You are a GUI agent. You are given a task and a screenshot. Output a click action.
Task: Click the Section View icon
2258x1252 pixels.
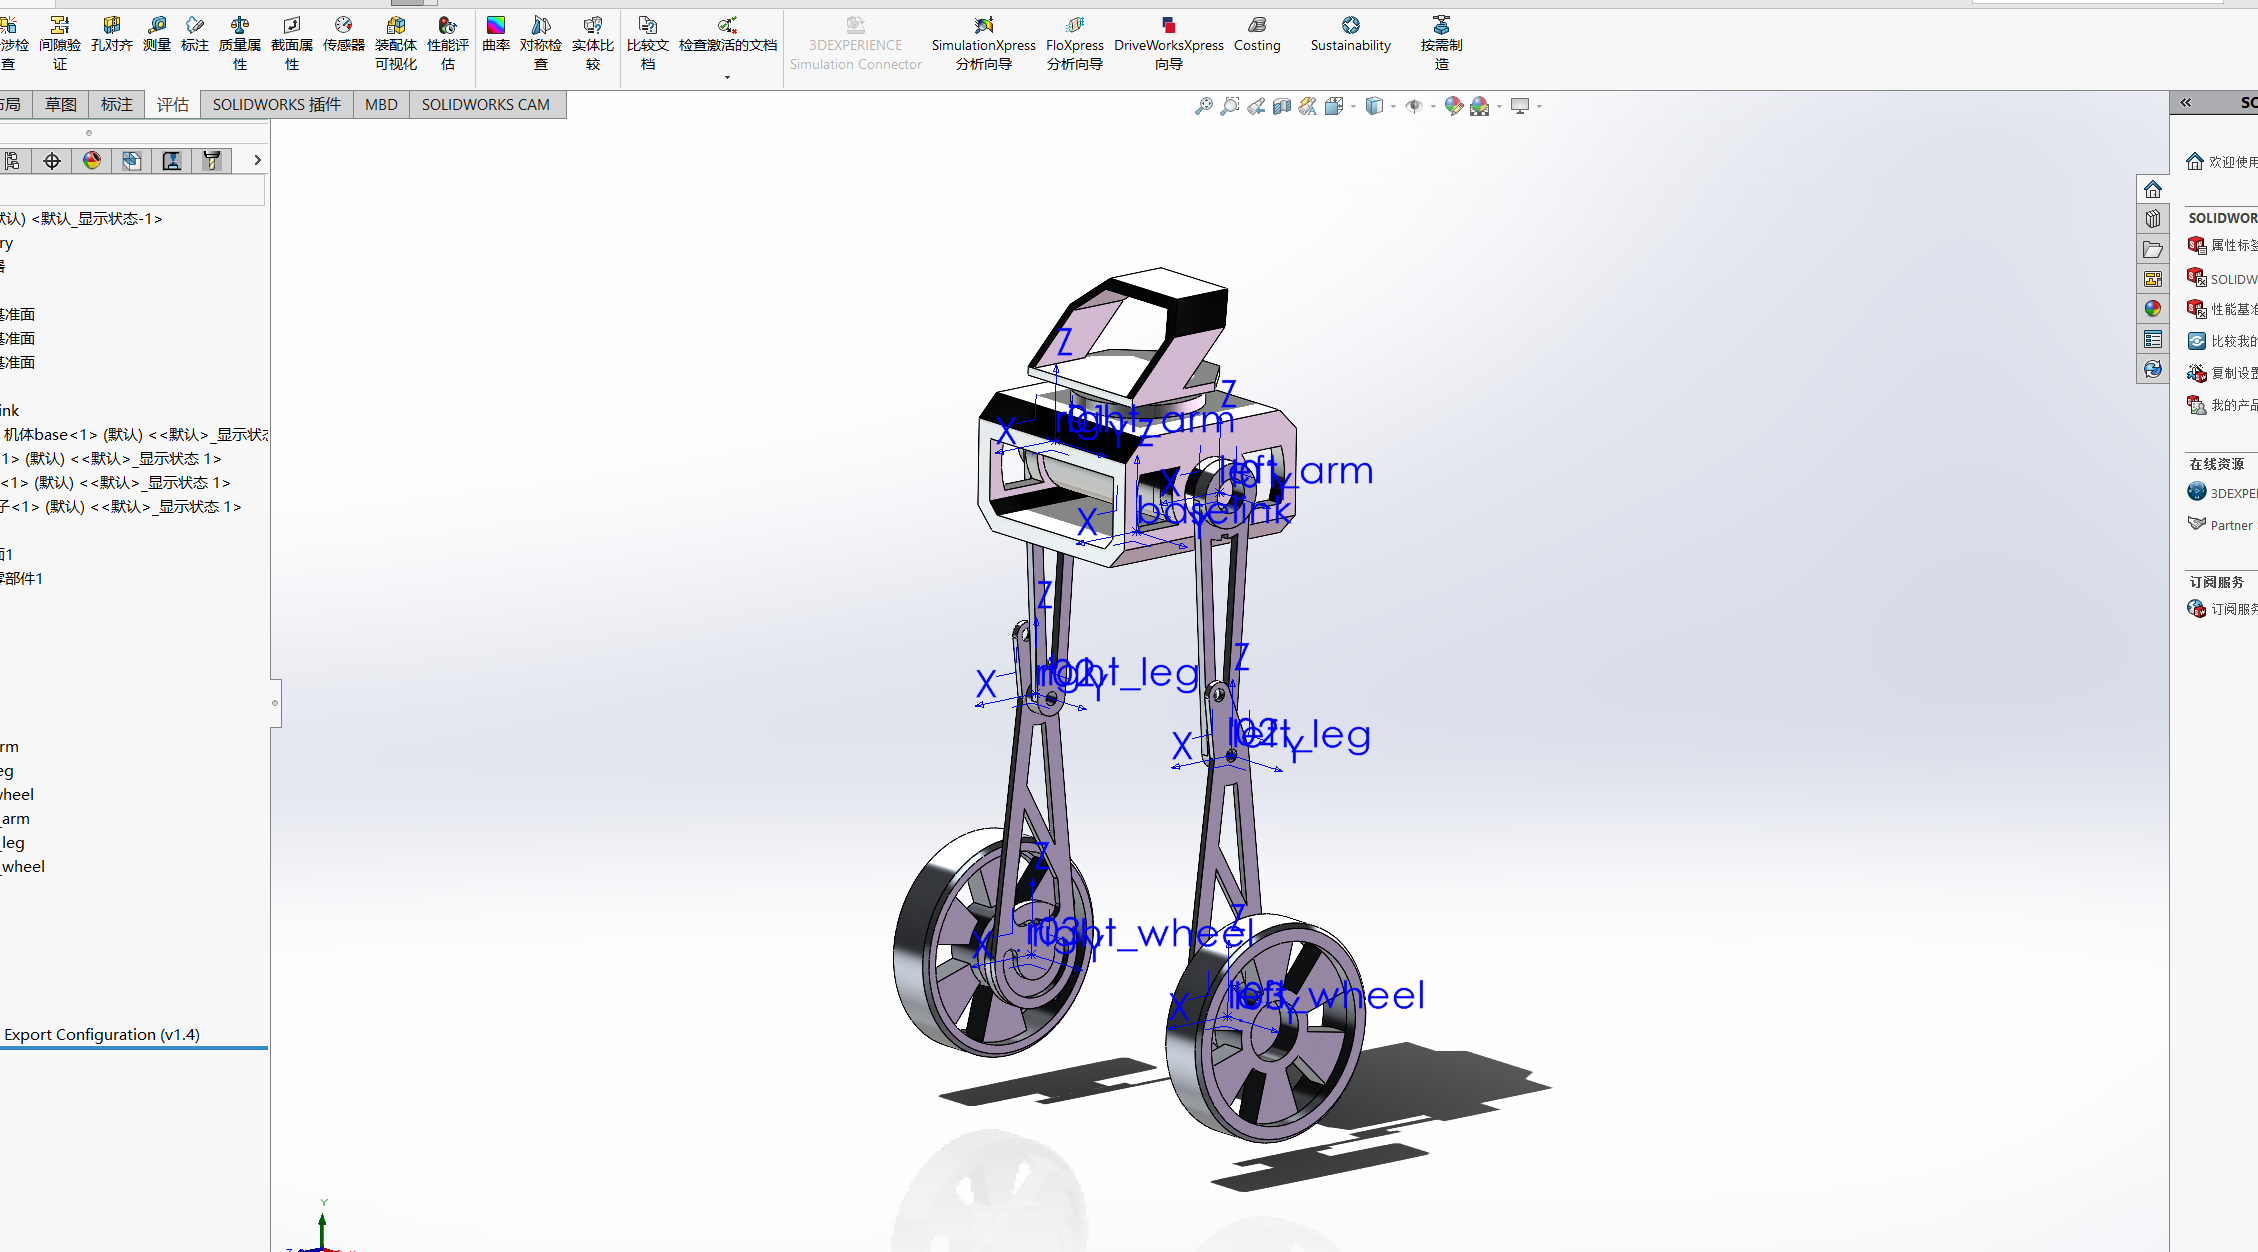1282,105
